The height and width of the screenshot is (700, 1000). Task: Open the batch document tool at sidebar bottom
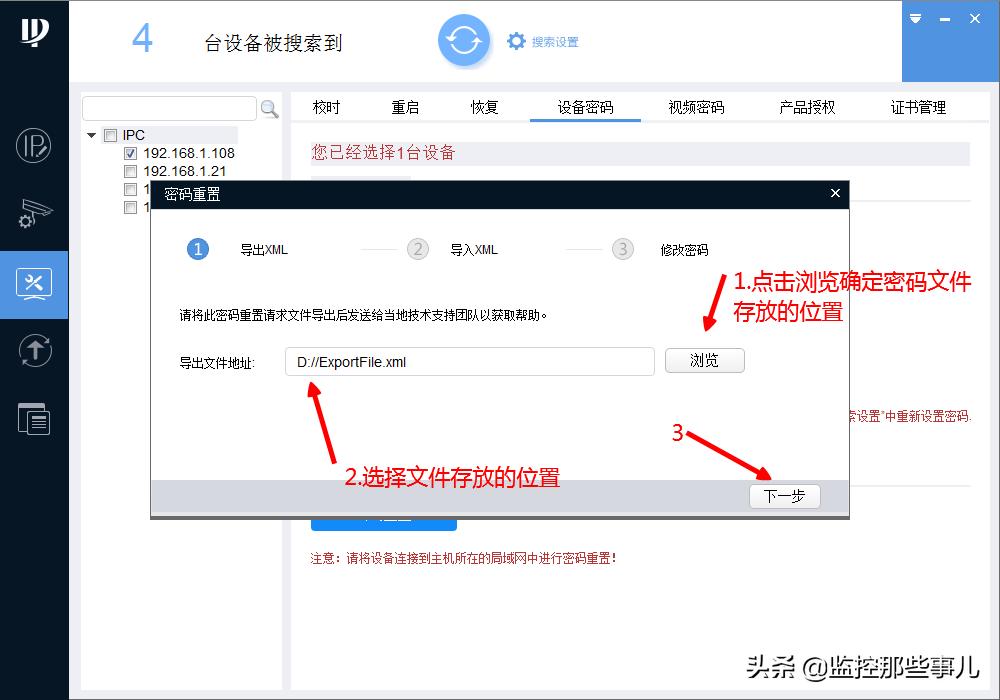34,419
